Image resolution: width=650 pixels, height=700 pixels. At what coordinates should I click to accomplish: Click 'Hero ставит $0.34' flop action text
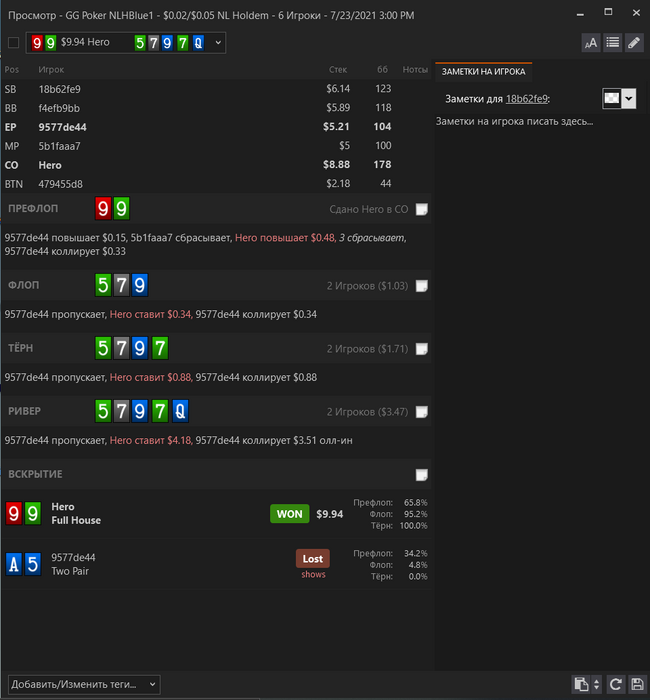click(x=150, y=314)
